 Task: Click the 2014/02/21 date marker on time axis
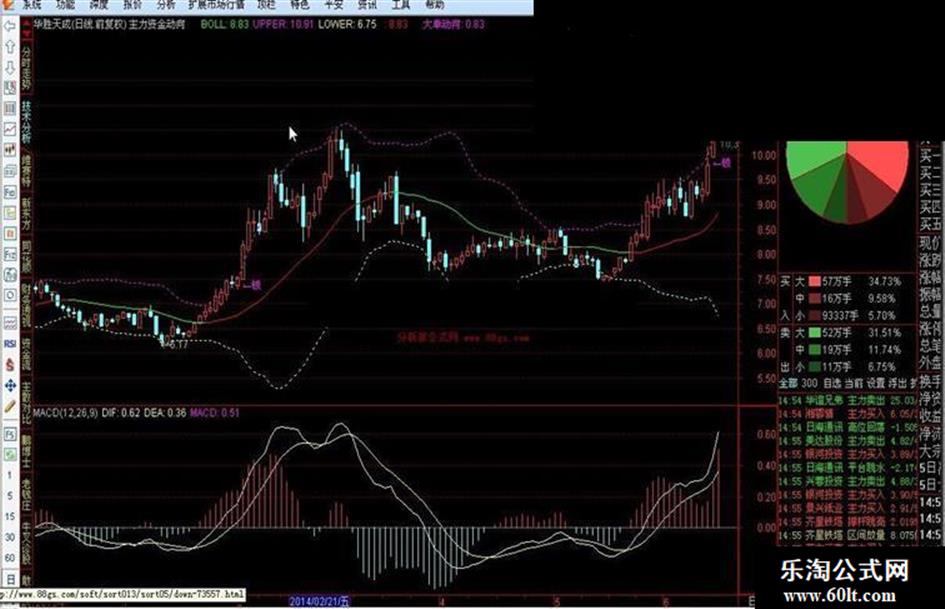tap(319, 601)
